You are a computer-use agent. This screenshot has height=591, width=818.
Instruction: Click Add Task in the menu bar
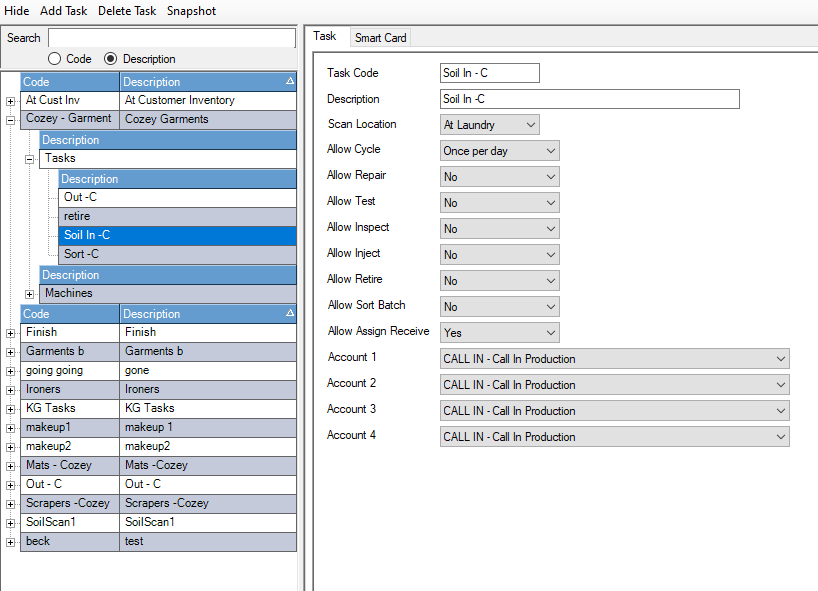tap(64, 11)
